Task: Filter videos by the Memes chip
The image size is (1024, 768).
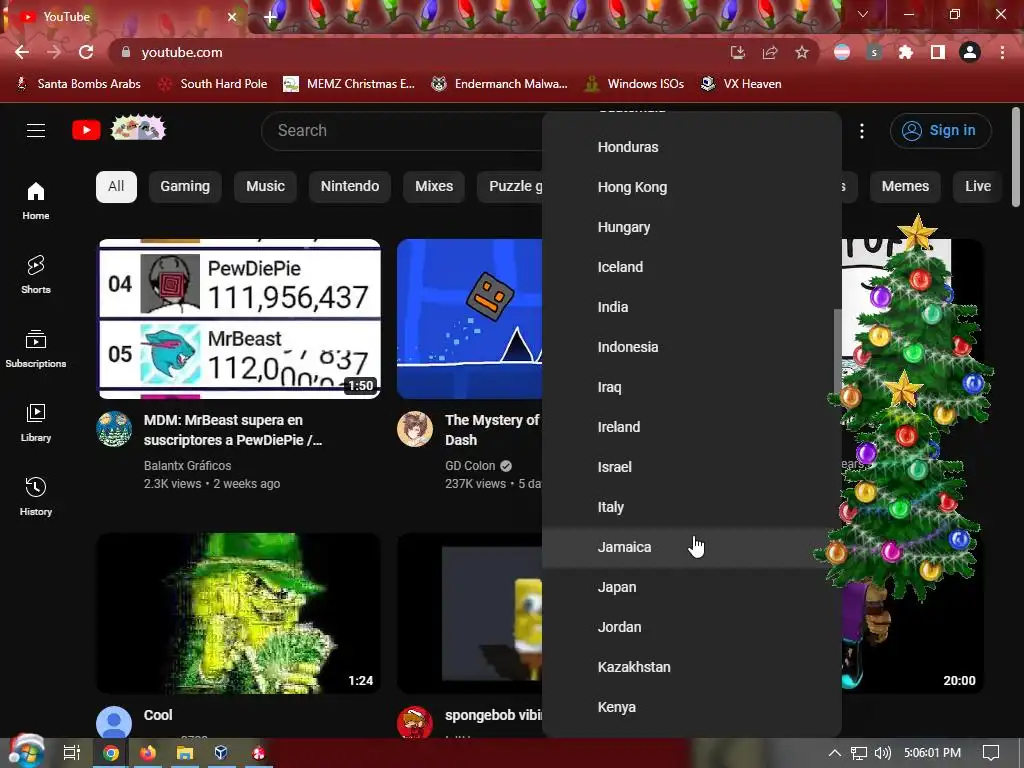Action: 905,187
